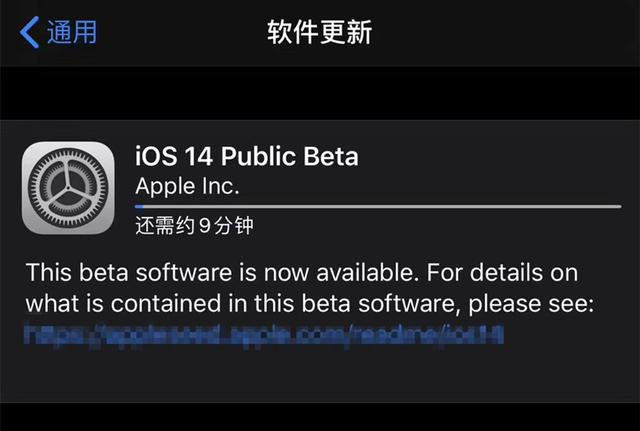Select the iOS 14 Public Beta title
This screenshot has width=640, height=431.
(x=246, y=156)
